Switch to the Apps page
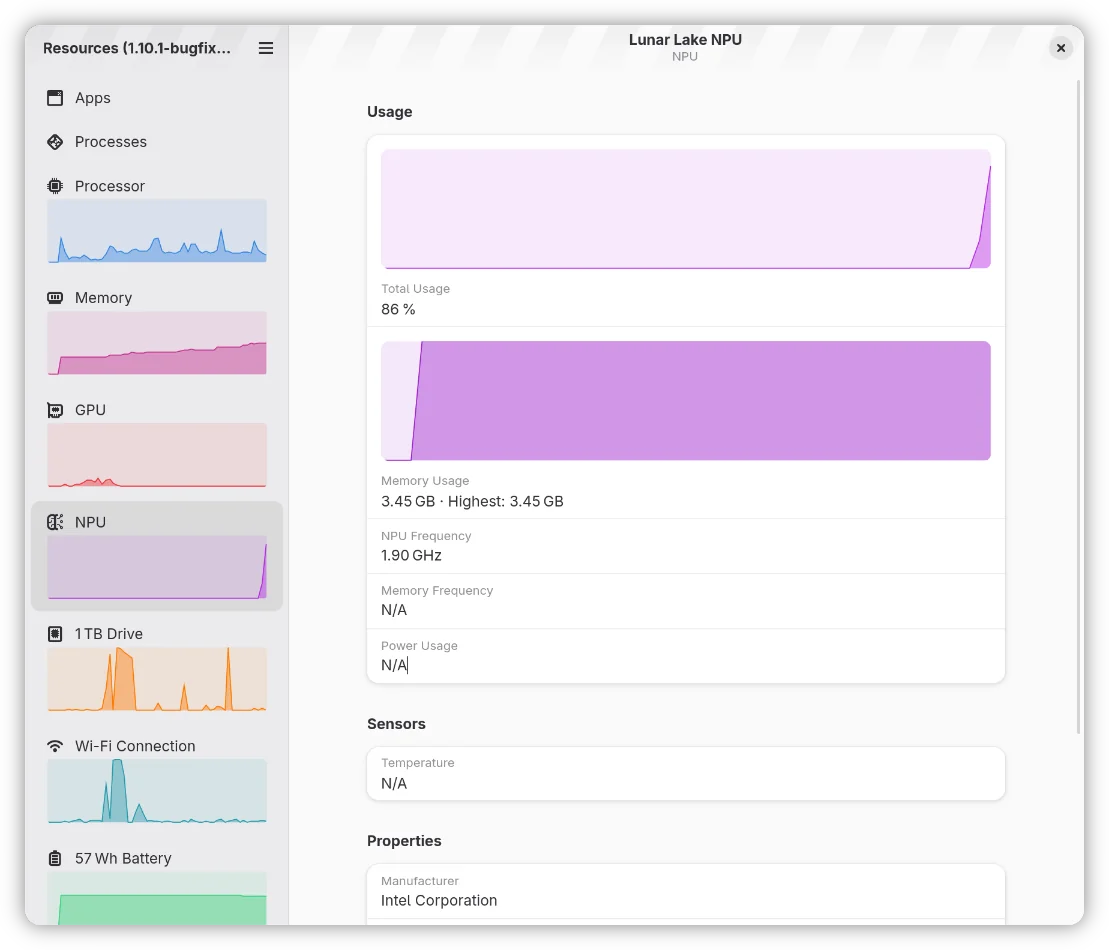This screenshot has width=1109, height=950. [x=93, y=98]
